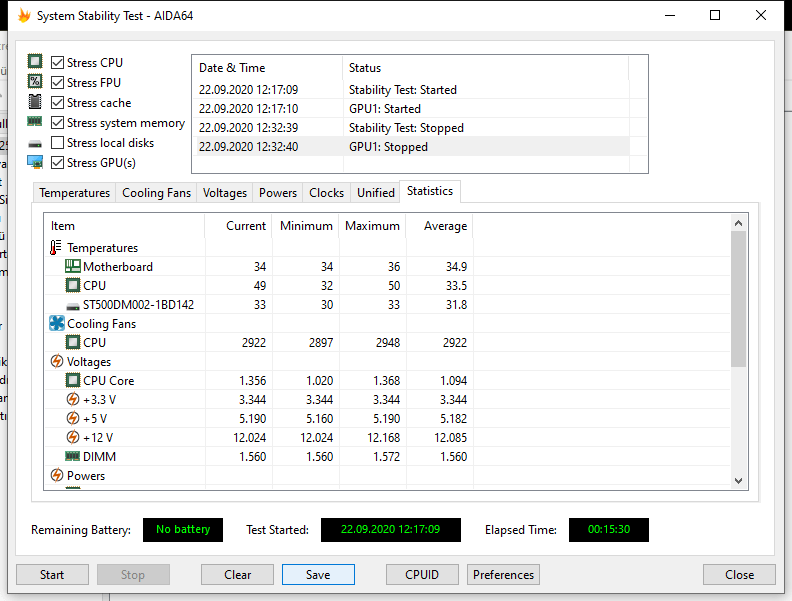The image size is (792, 601).
Task: Click the lightning icon of Powers group
Action: coord(57,475)
